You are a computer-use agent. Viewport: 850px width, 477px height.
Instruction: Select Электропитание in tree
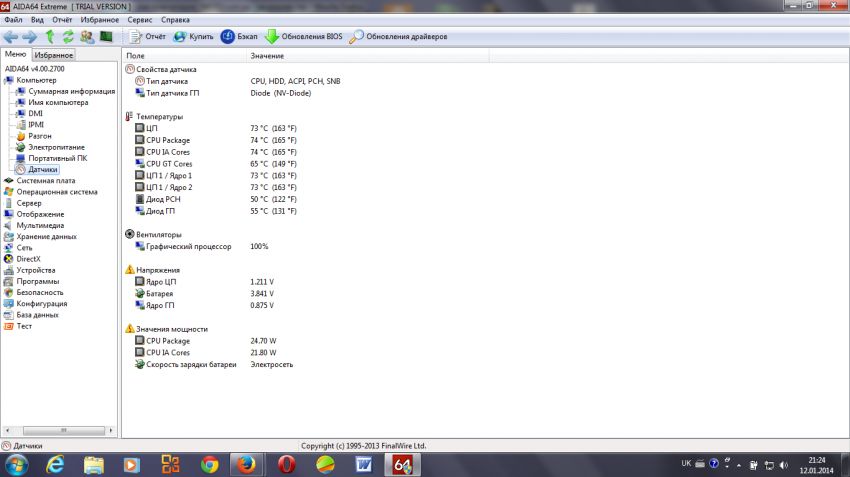click(56, 147)
